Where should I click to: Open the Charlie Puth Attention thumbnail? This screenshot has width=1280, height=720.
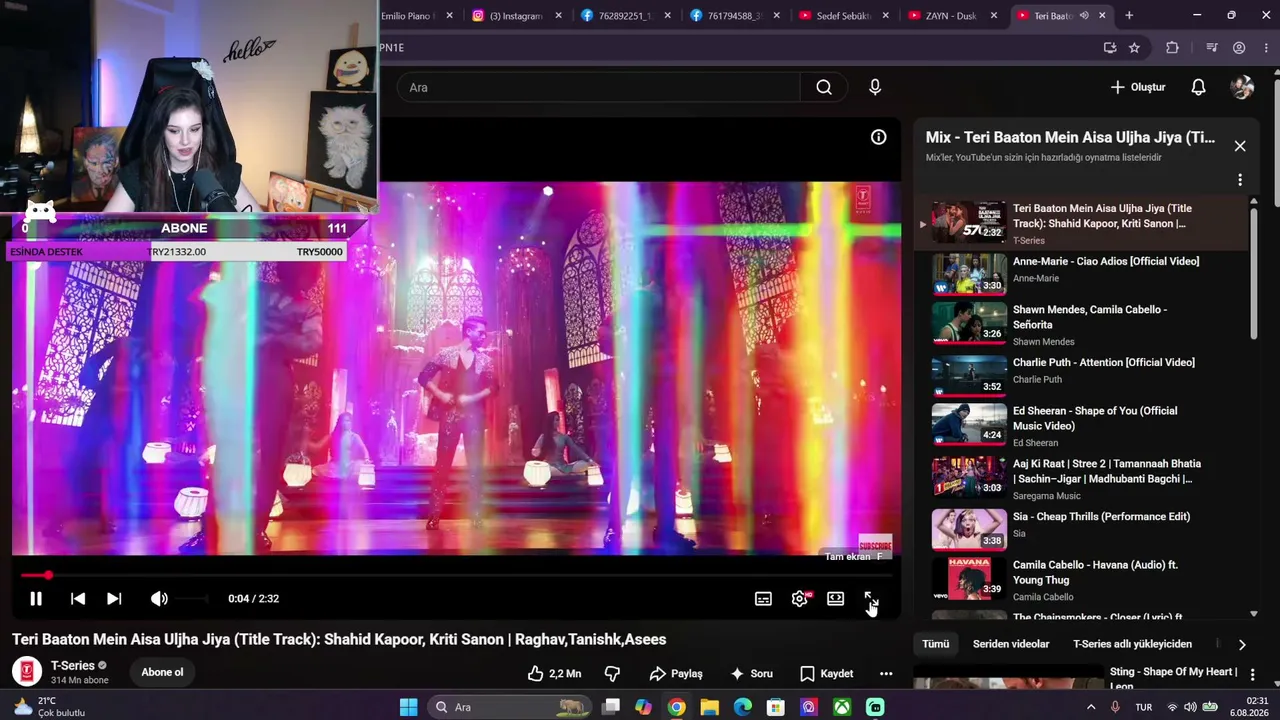[969, 376]
